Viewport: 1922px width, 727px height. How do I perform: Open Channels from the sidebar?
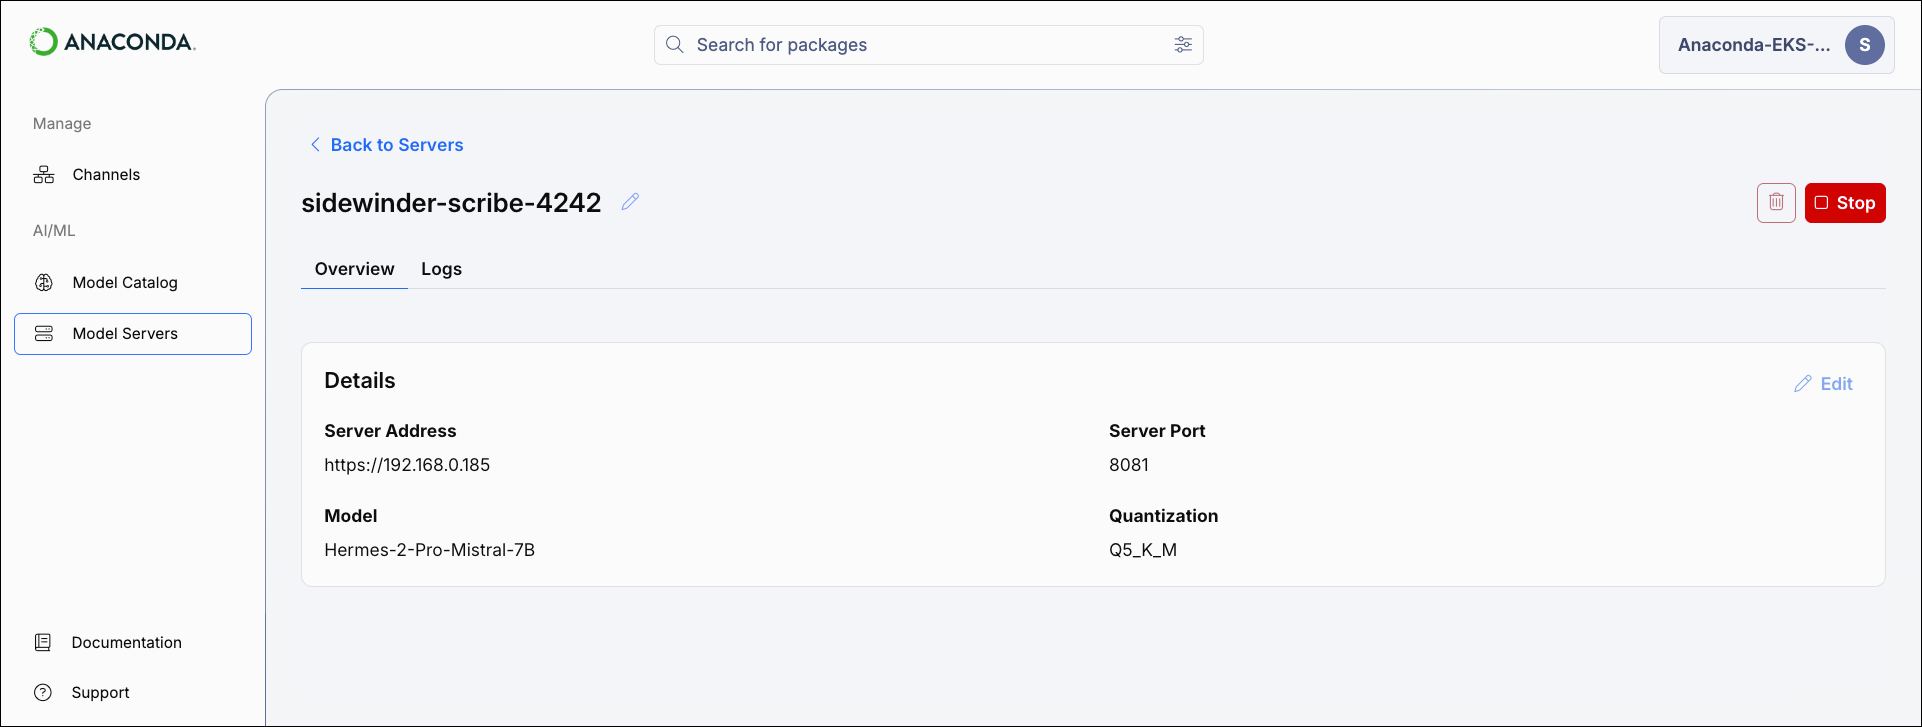[x=105, y=174]
